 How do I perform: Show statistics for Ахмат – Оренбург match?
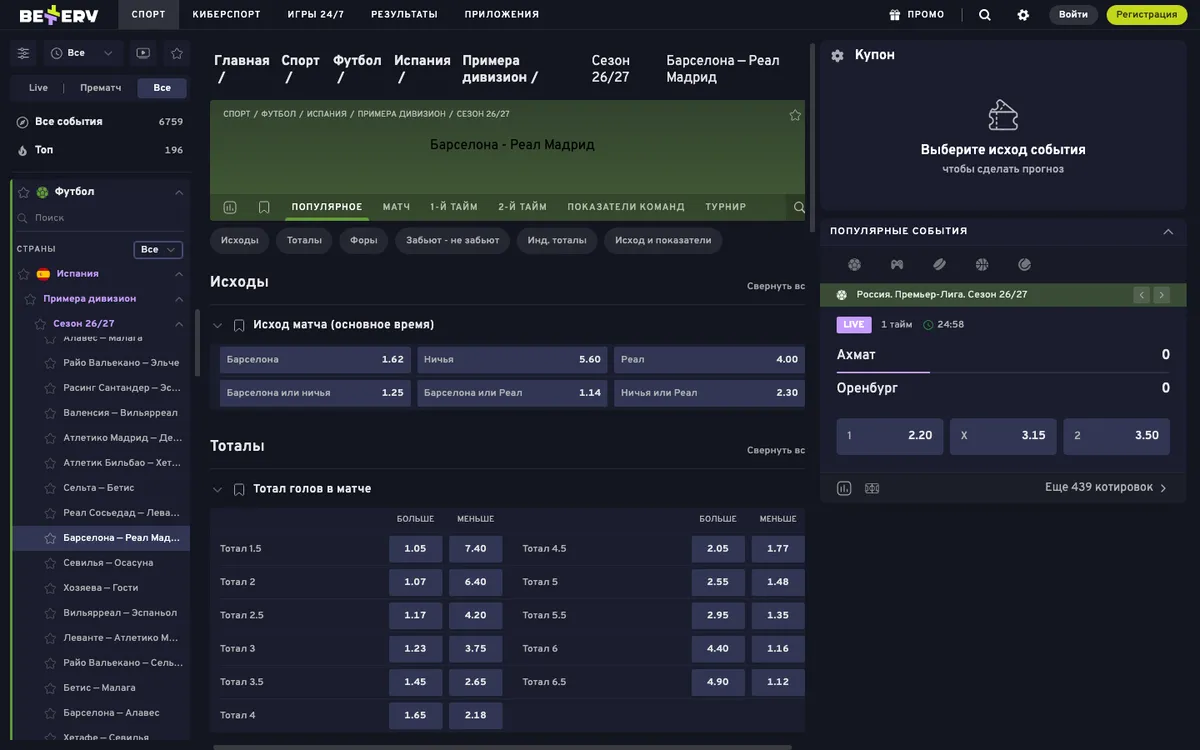pyautogui.click(x=844, y=488)
